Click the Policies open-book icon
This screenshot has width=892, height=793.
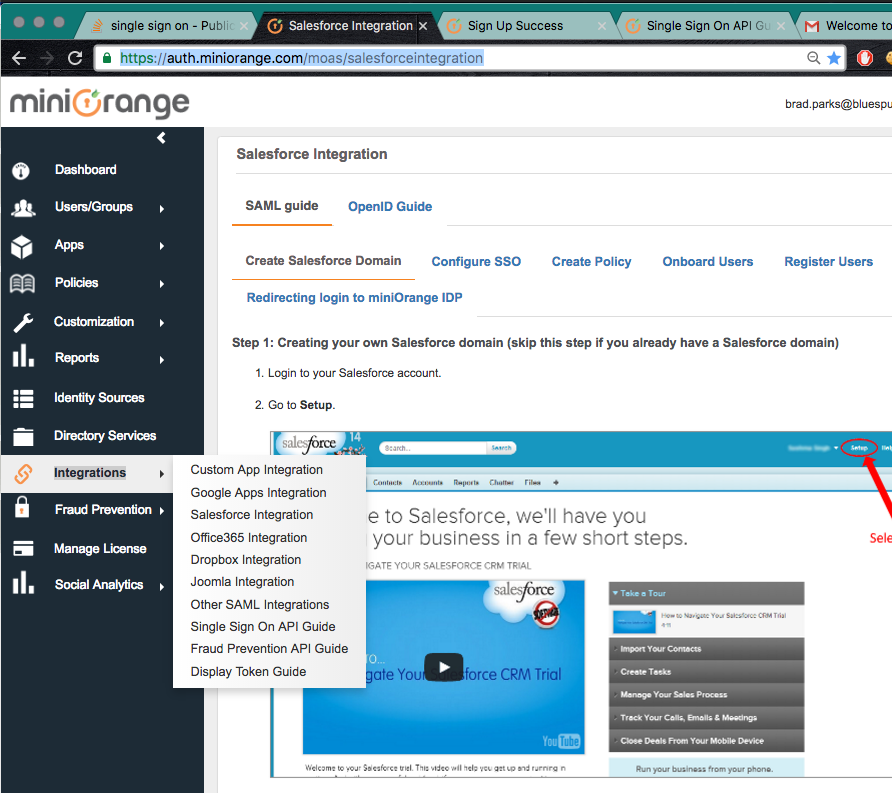(x=23, y=283)
